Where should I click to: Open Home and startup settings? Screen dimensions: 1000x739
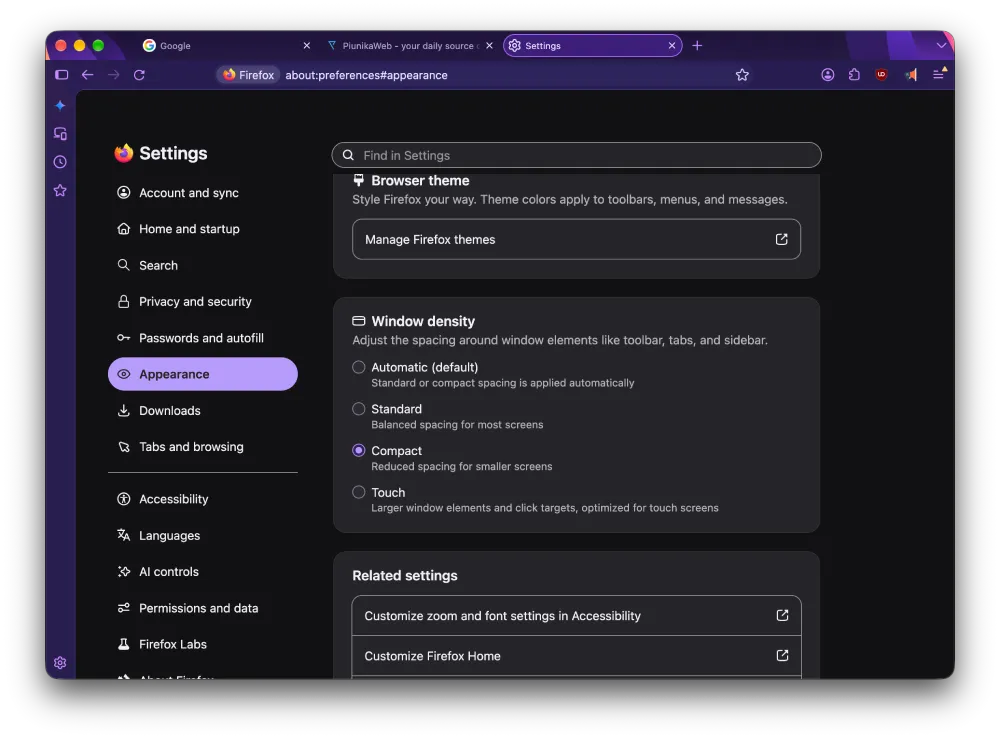(203, 229)
